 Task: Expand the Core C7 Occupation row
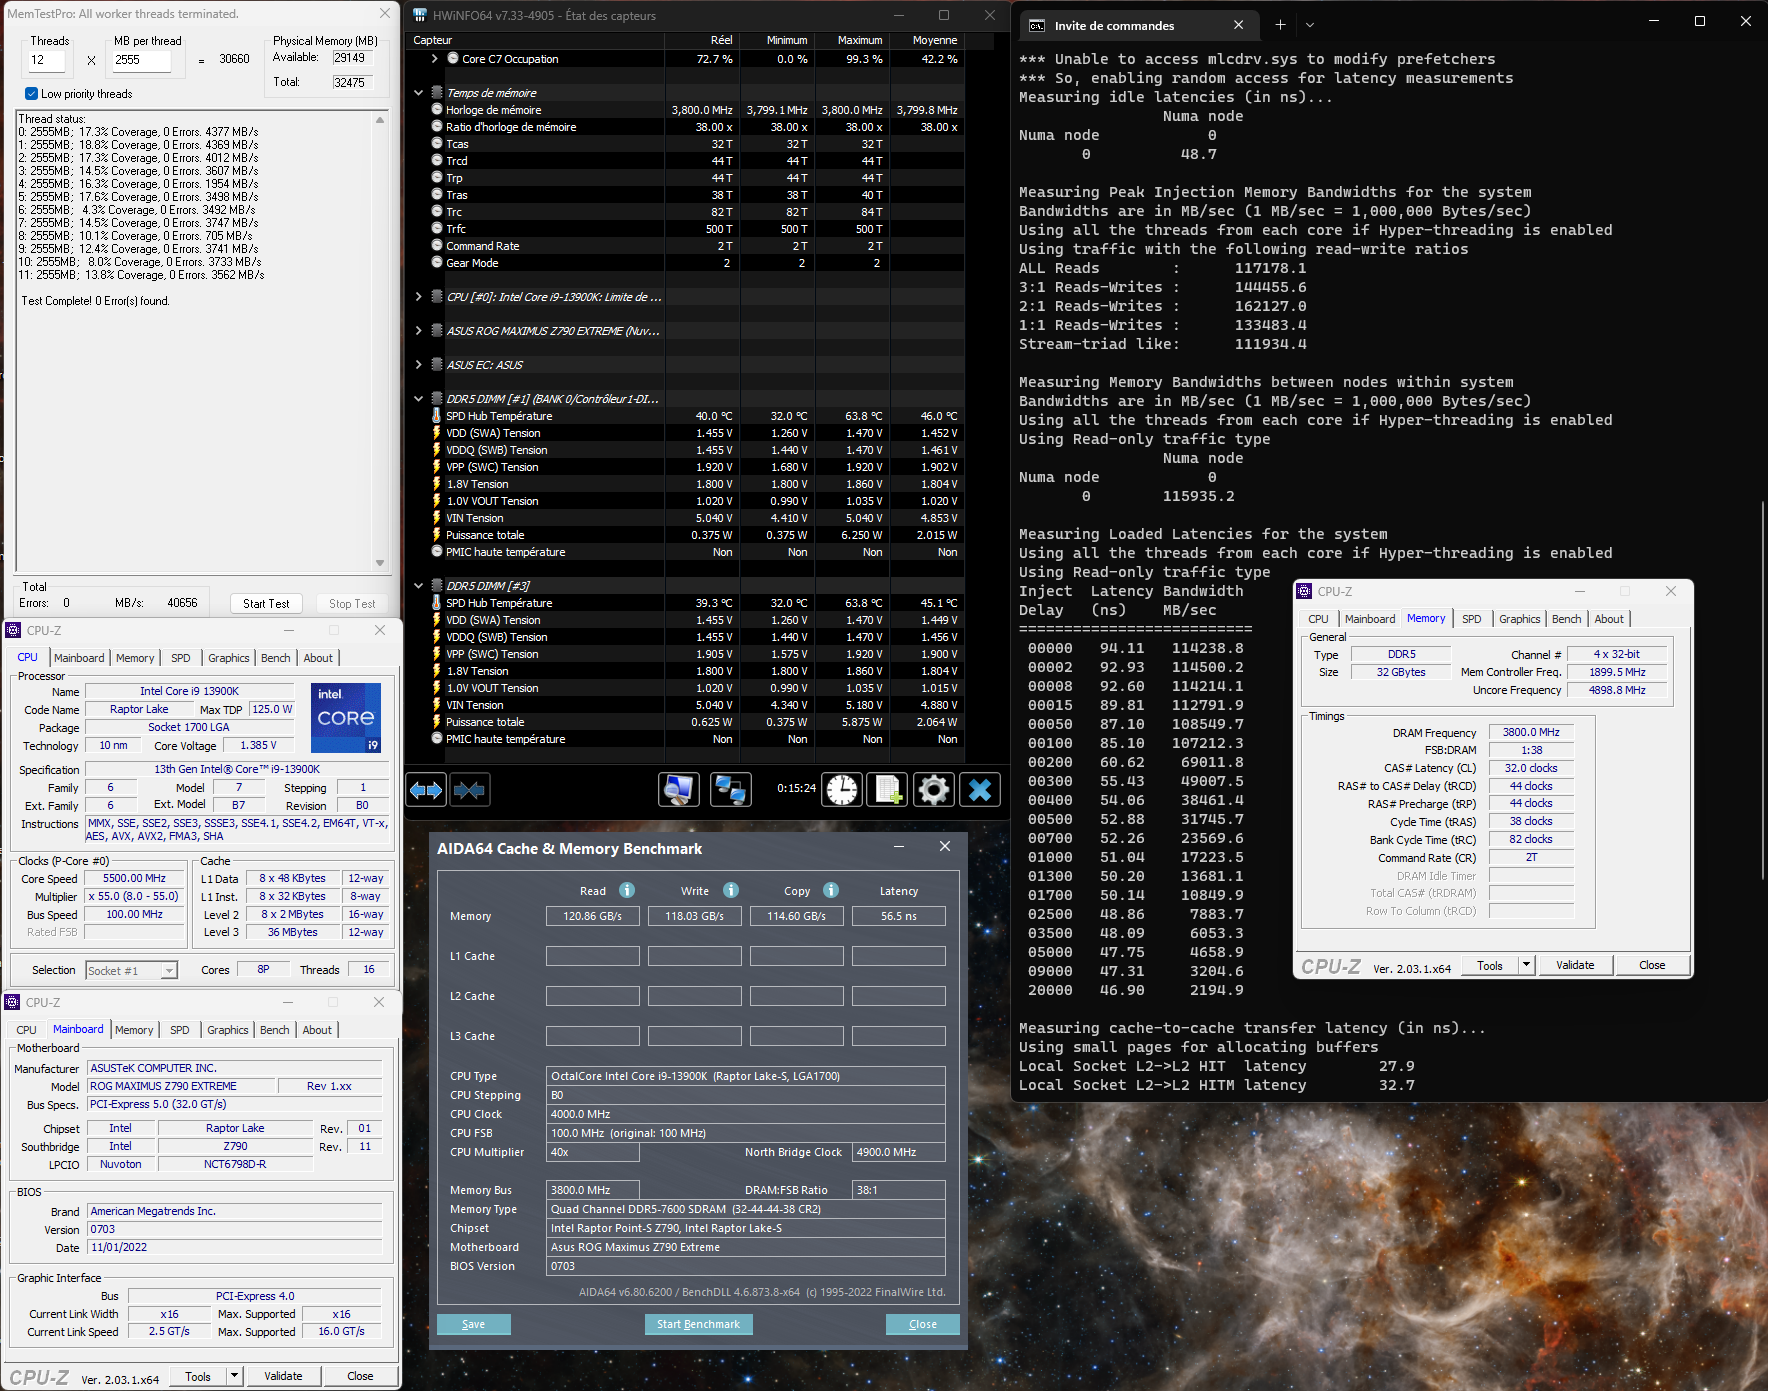434,59
